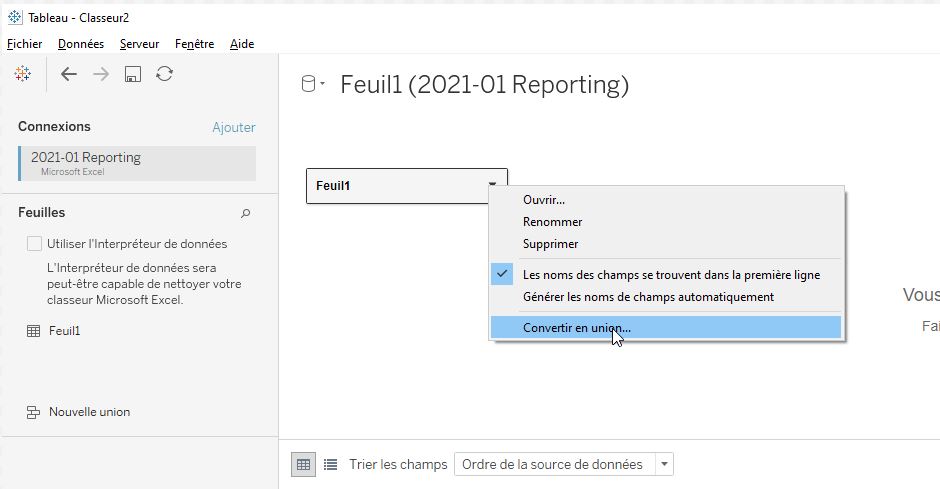Click the data source title Feuil1 (2021-01 Reporting)
This screenshot has width=940, height=489.
click(484, 84)
